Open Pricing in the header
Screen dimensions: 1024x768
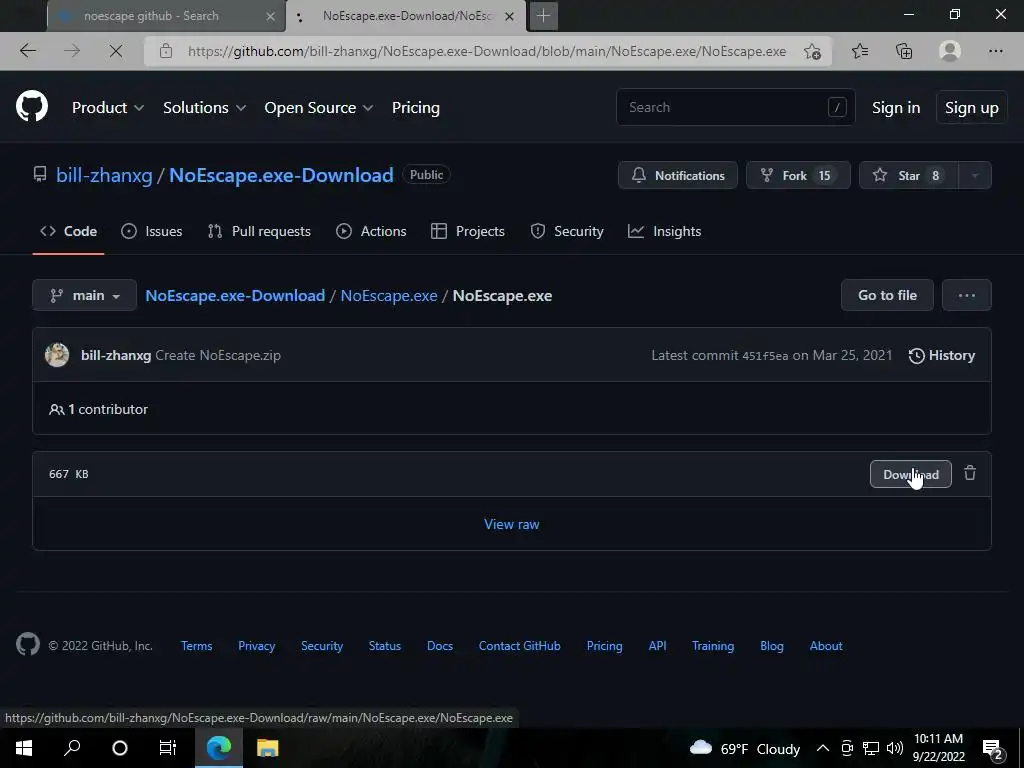click(415, 108)
